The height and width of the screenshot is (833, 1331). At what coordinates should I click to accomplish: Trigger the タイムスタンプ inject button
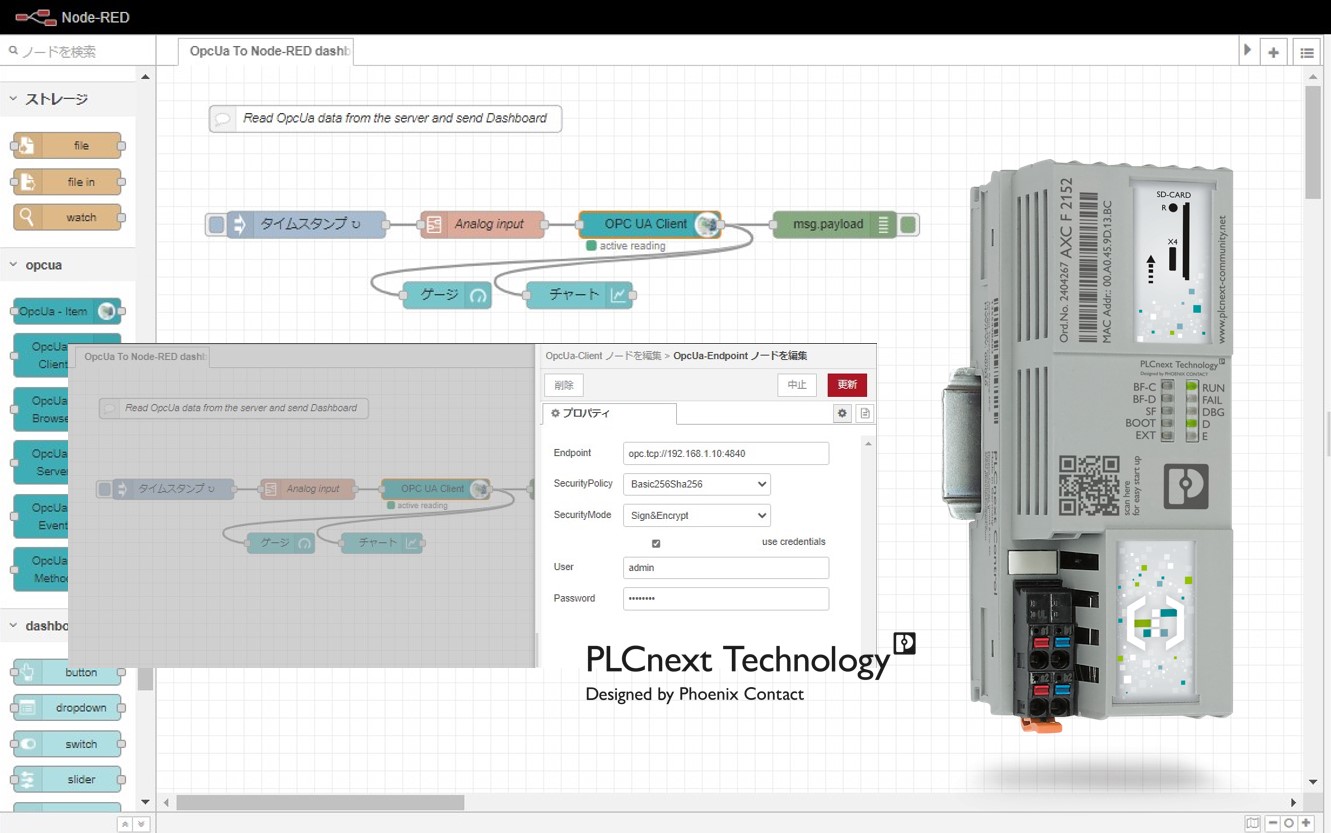click(216, 224)
